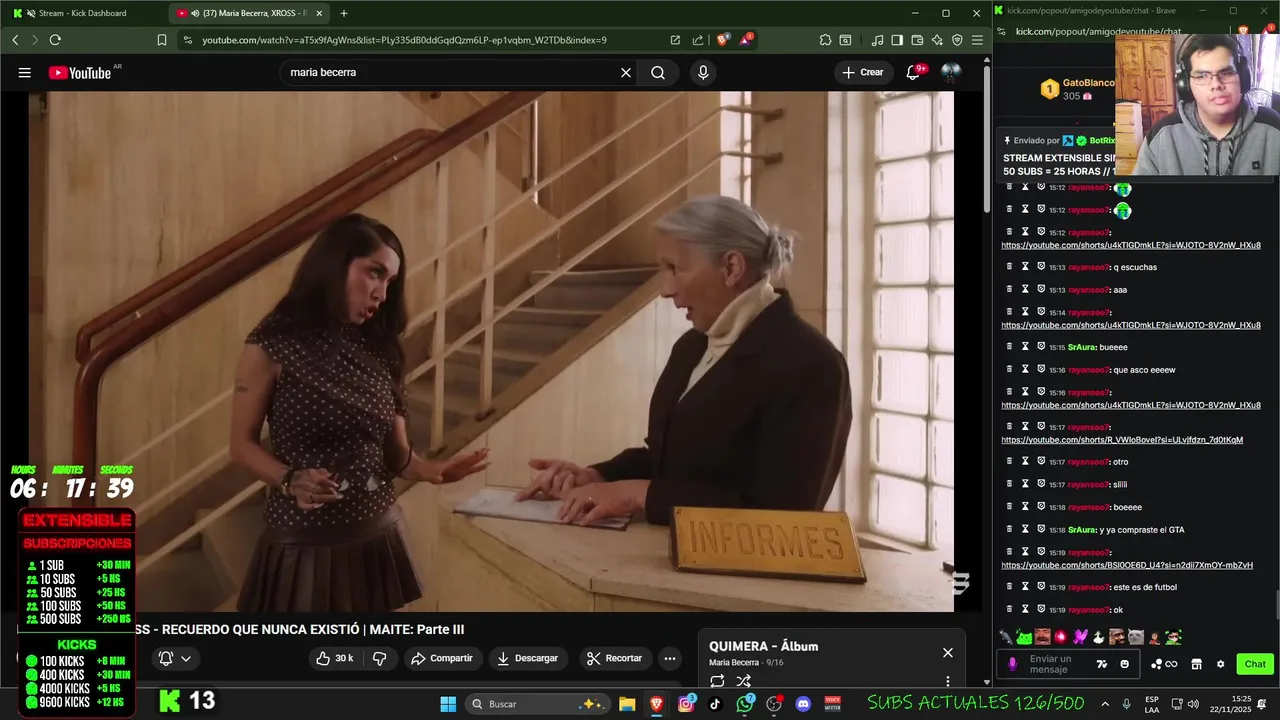The image size is (1280, 720).
Task: Click the video player frame
Action: pyautogui.click(x=491, y=351)
